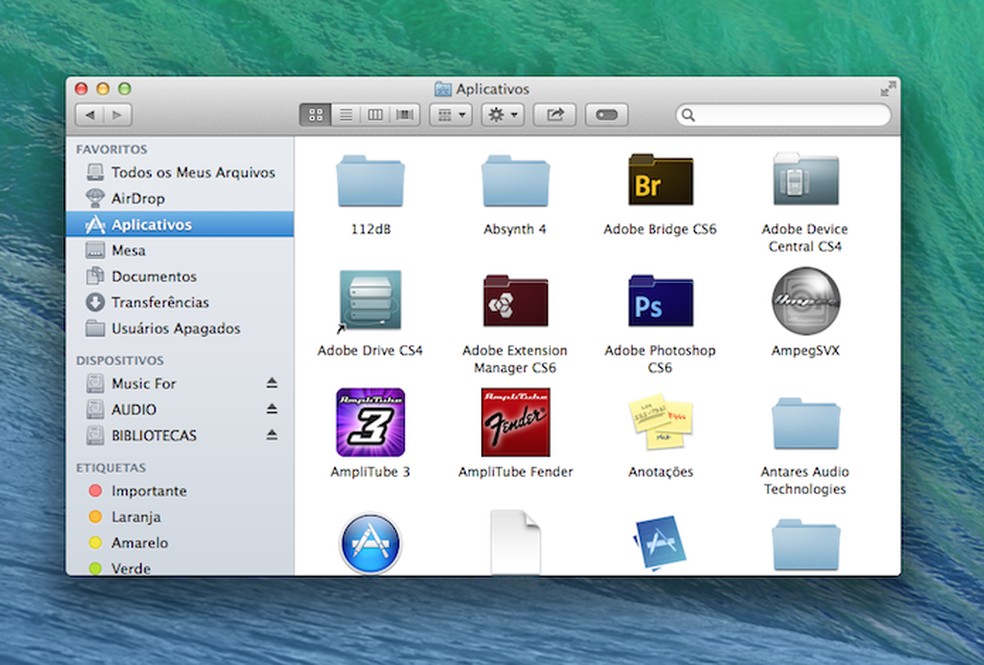Switch to list view mode
The image size is (984, 665).
[x=346, y=115]
